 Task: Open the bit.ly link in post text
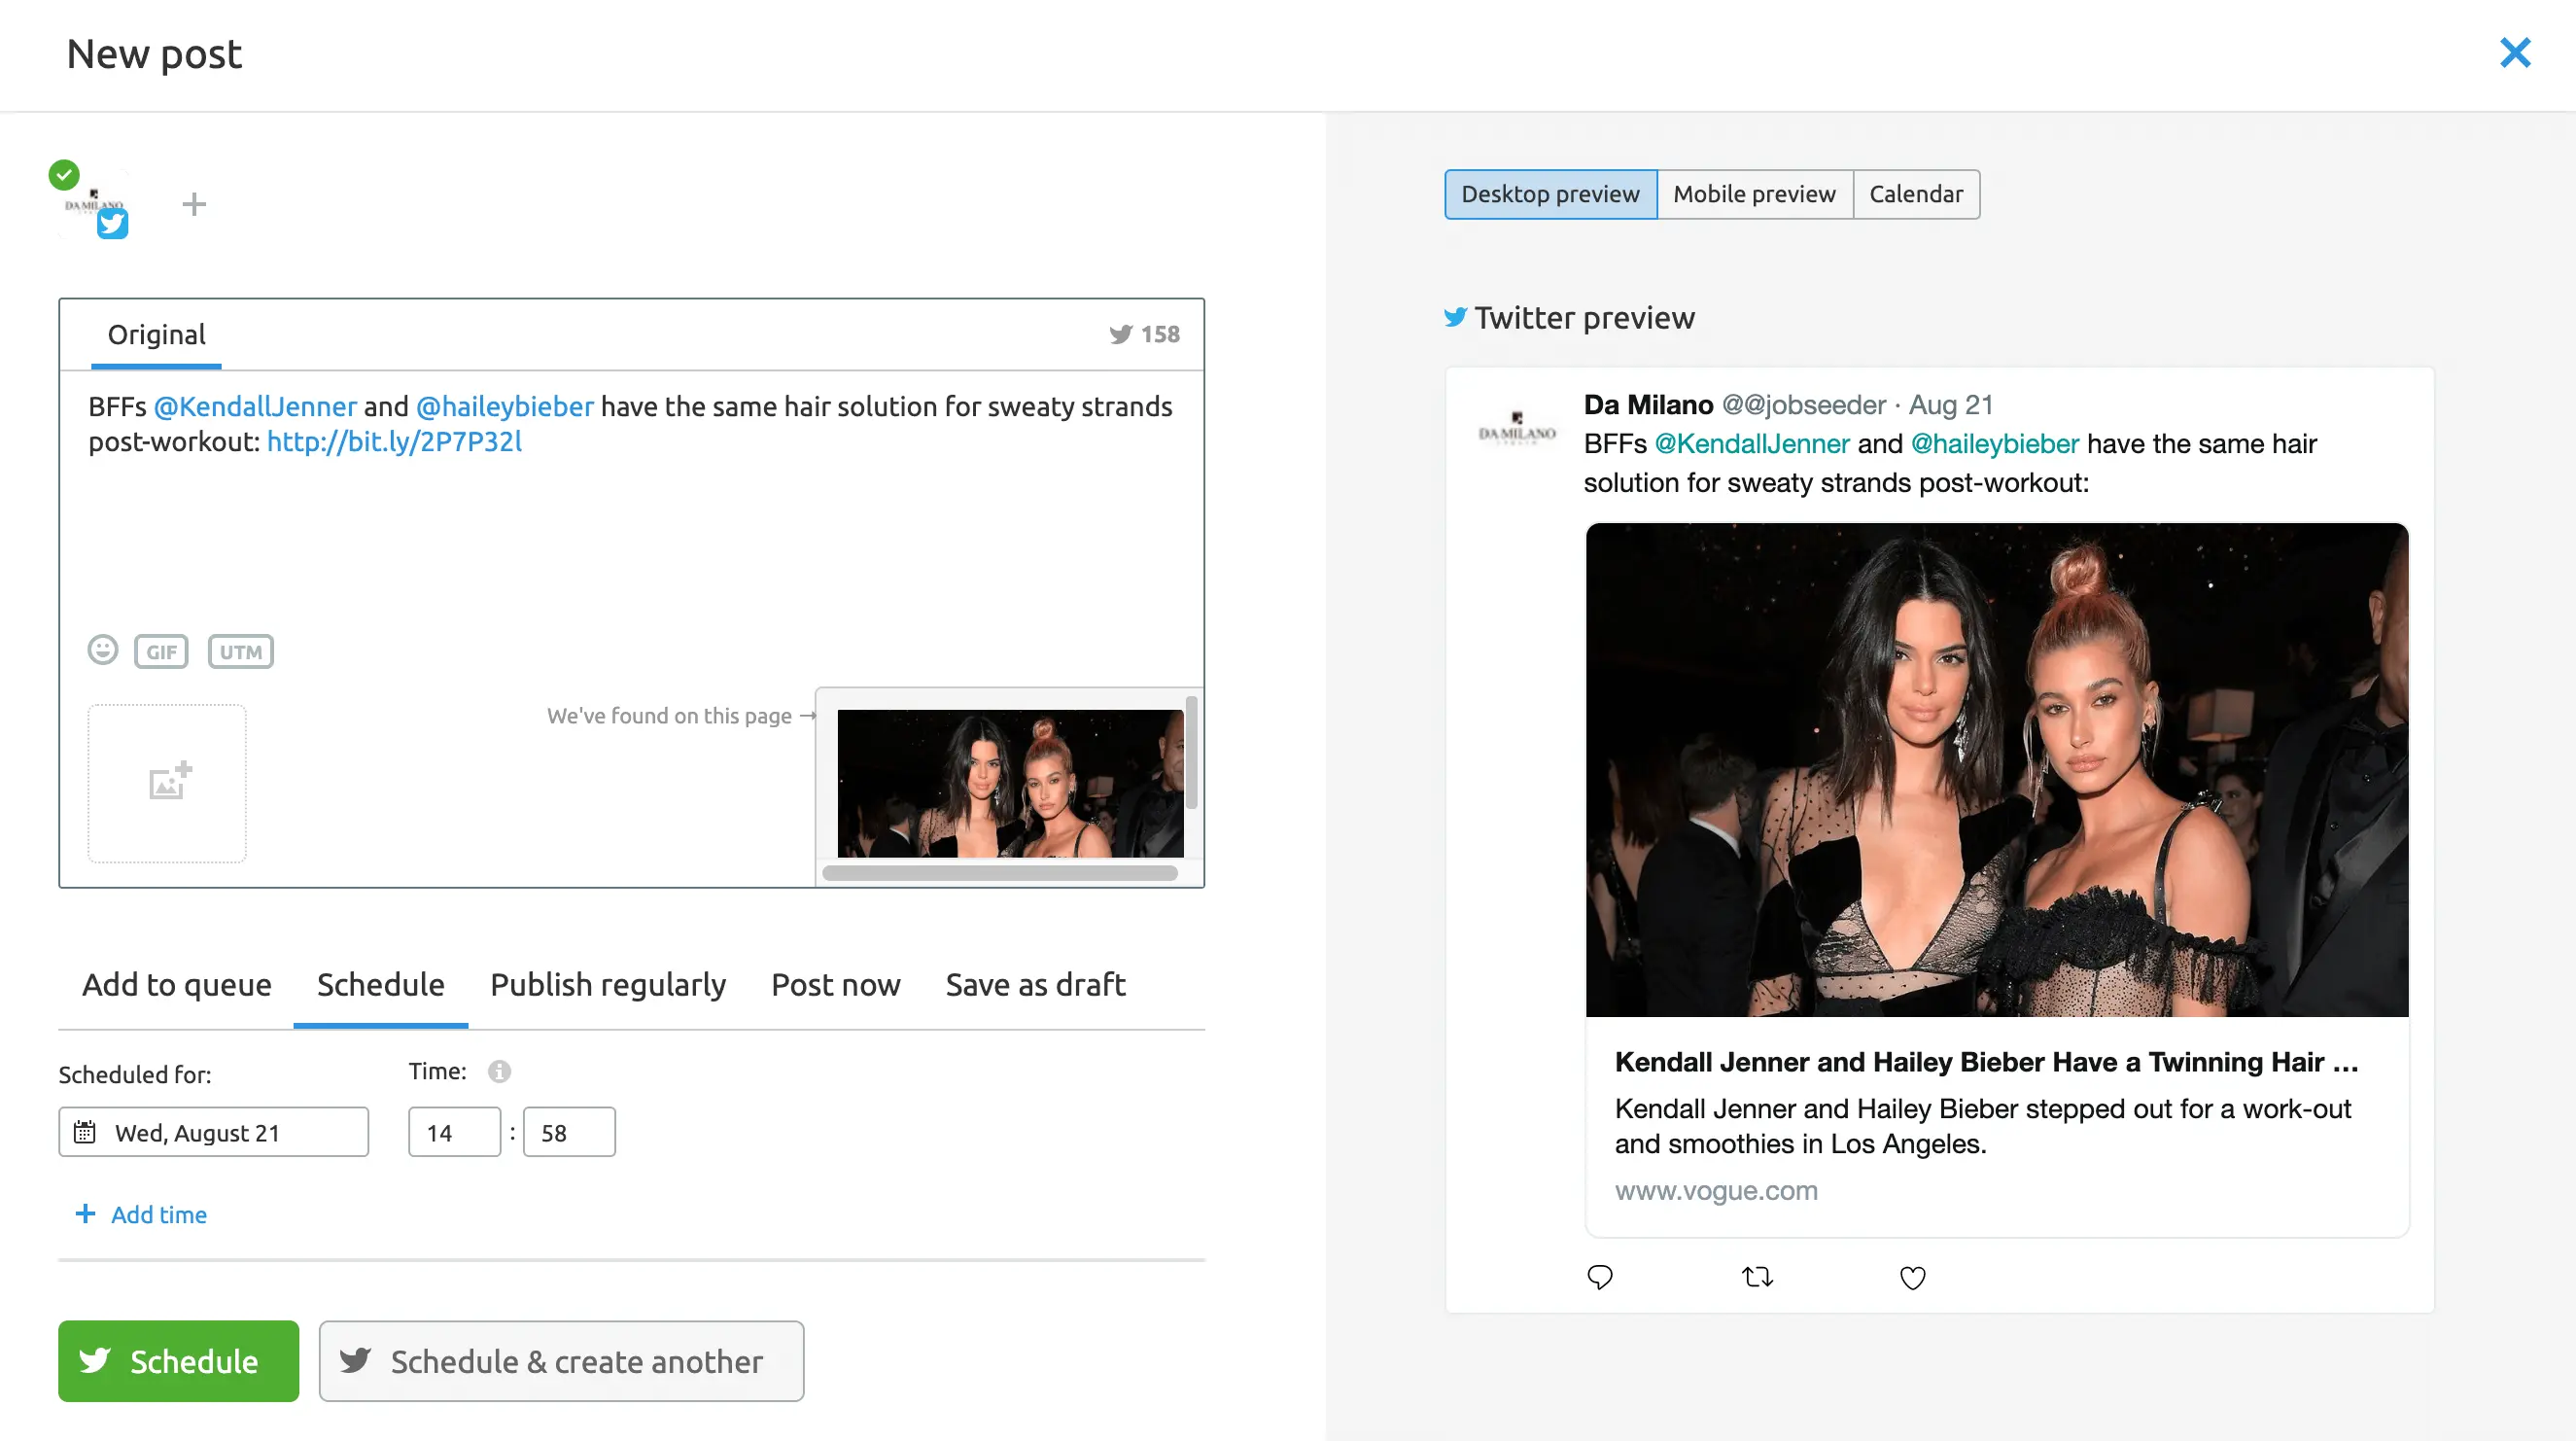(394, 441)
